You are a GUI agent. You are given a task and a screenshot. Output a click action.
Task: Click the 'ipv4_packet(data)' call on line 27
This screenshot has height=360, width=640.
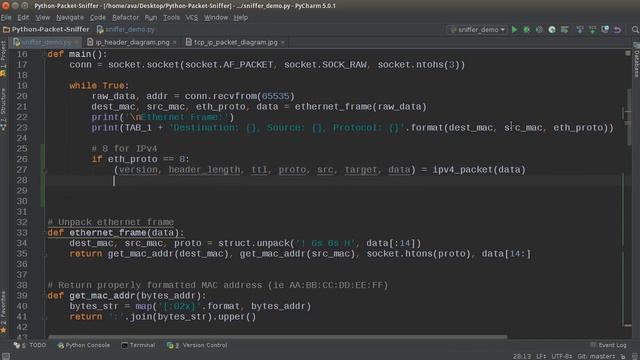click(479, 170)
